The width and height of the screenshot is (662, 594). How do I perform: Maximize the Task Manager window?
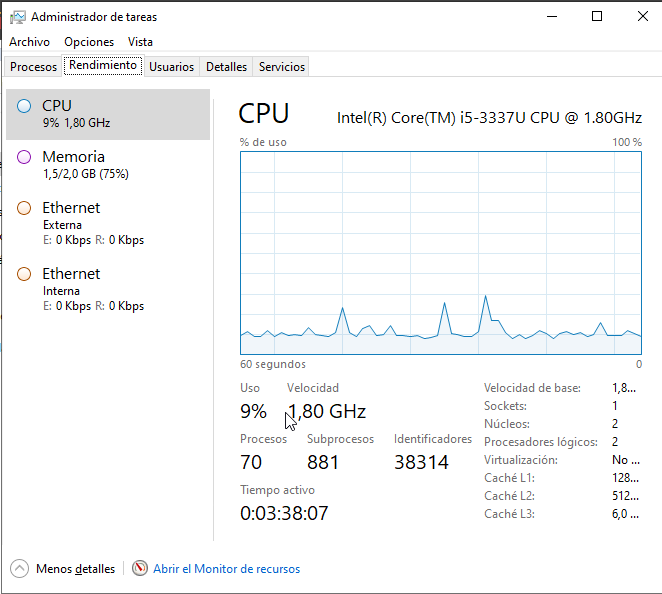tap(597, 16)
